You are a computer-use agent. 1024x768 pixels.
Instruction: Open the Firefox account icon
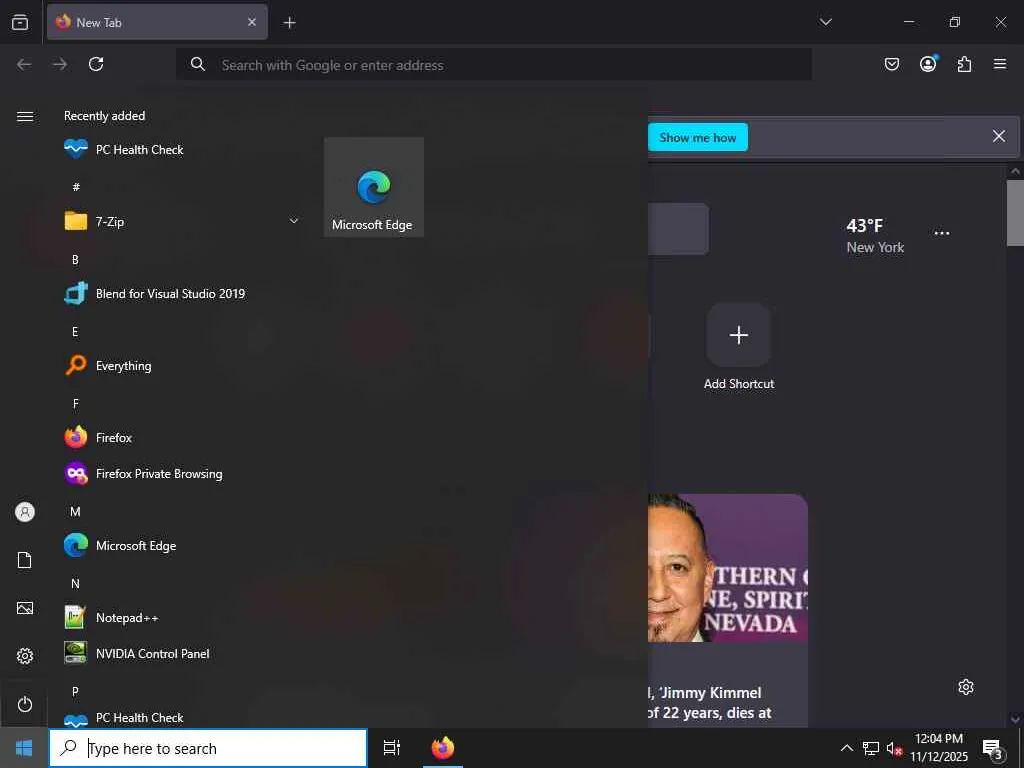(x=928, y=64)
